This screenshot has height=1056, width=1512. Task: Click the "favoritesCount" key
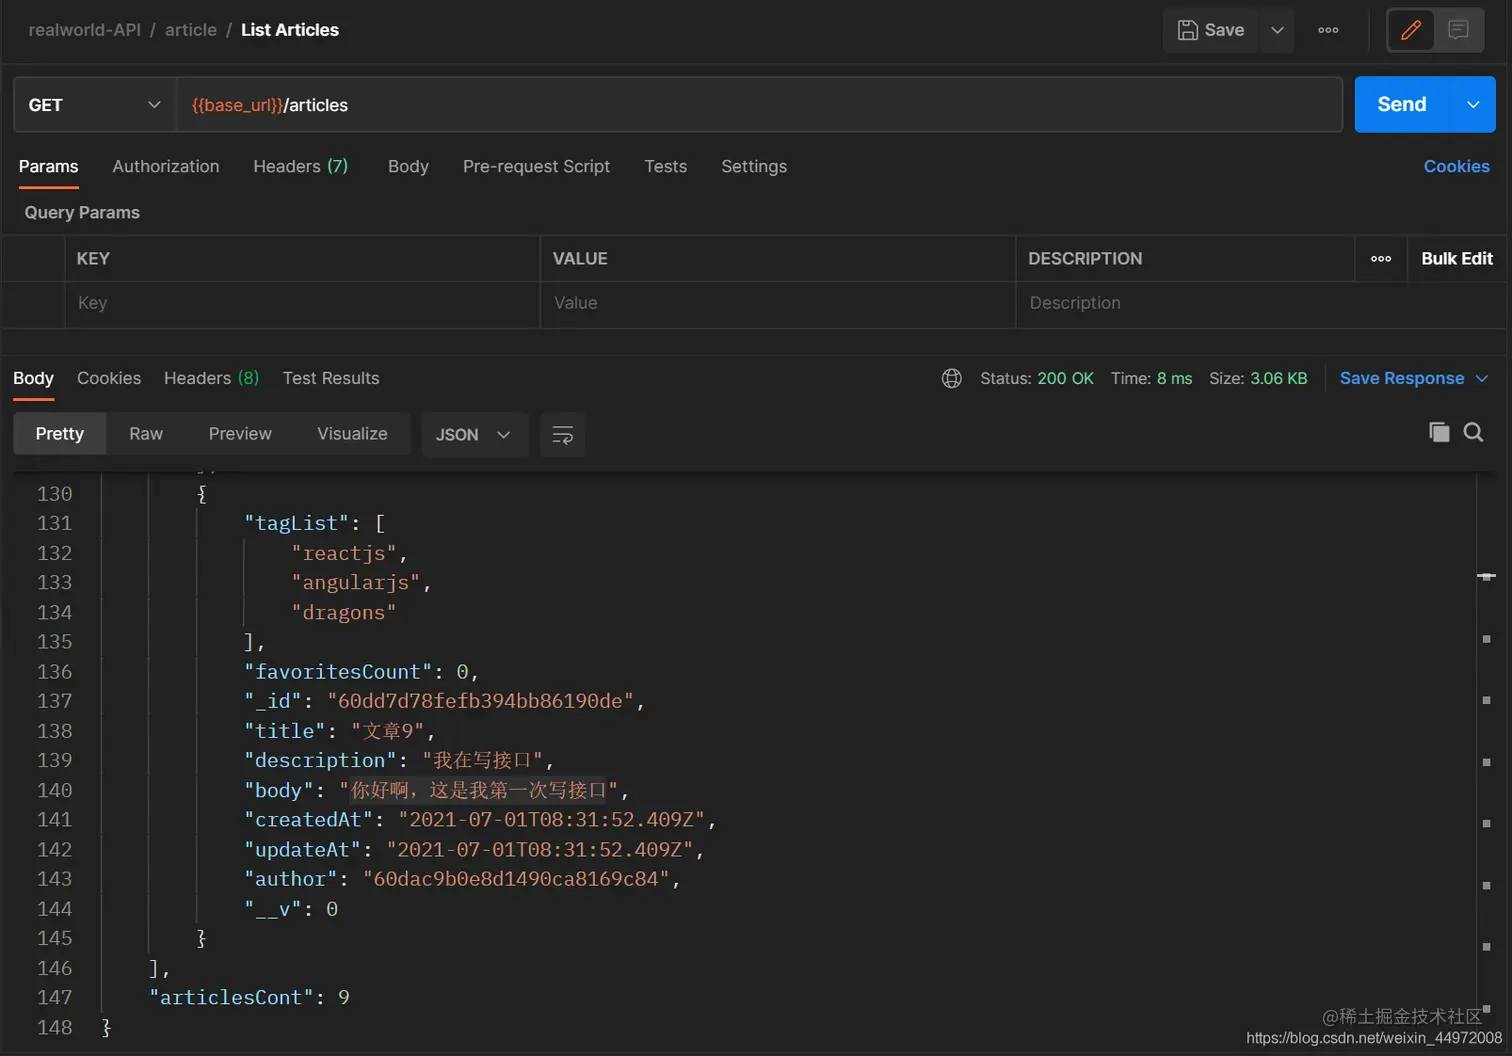(x=338, y=671)
